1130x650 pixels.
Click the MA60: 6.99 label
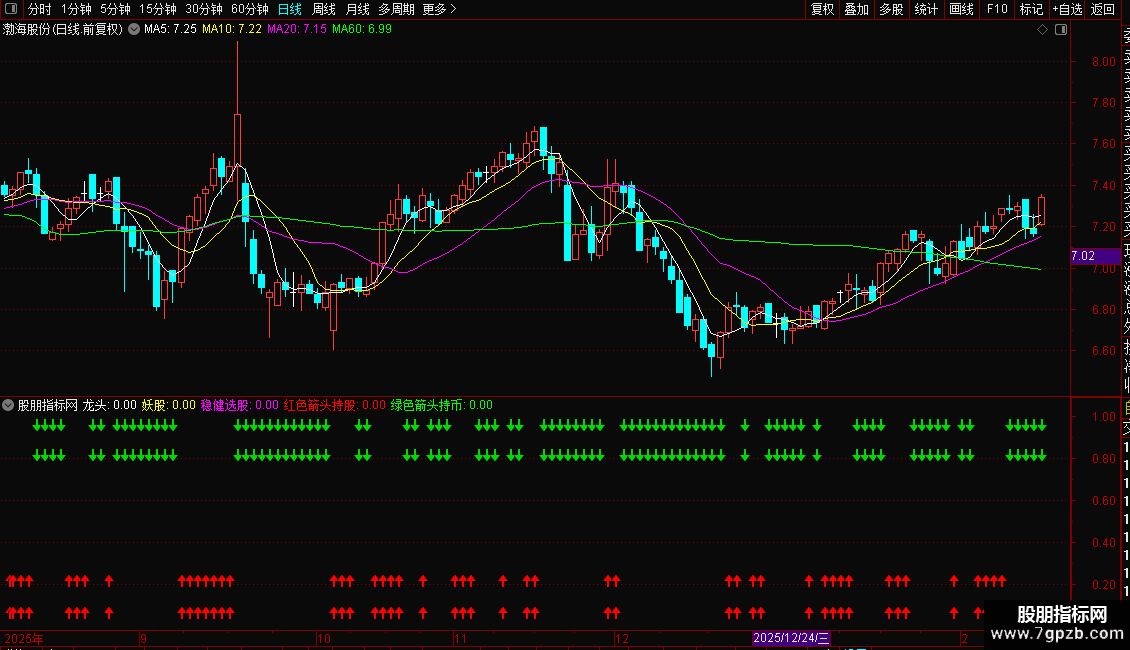(x=362, y=29)
